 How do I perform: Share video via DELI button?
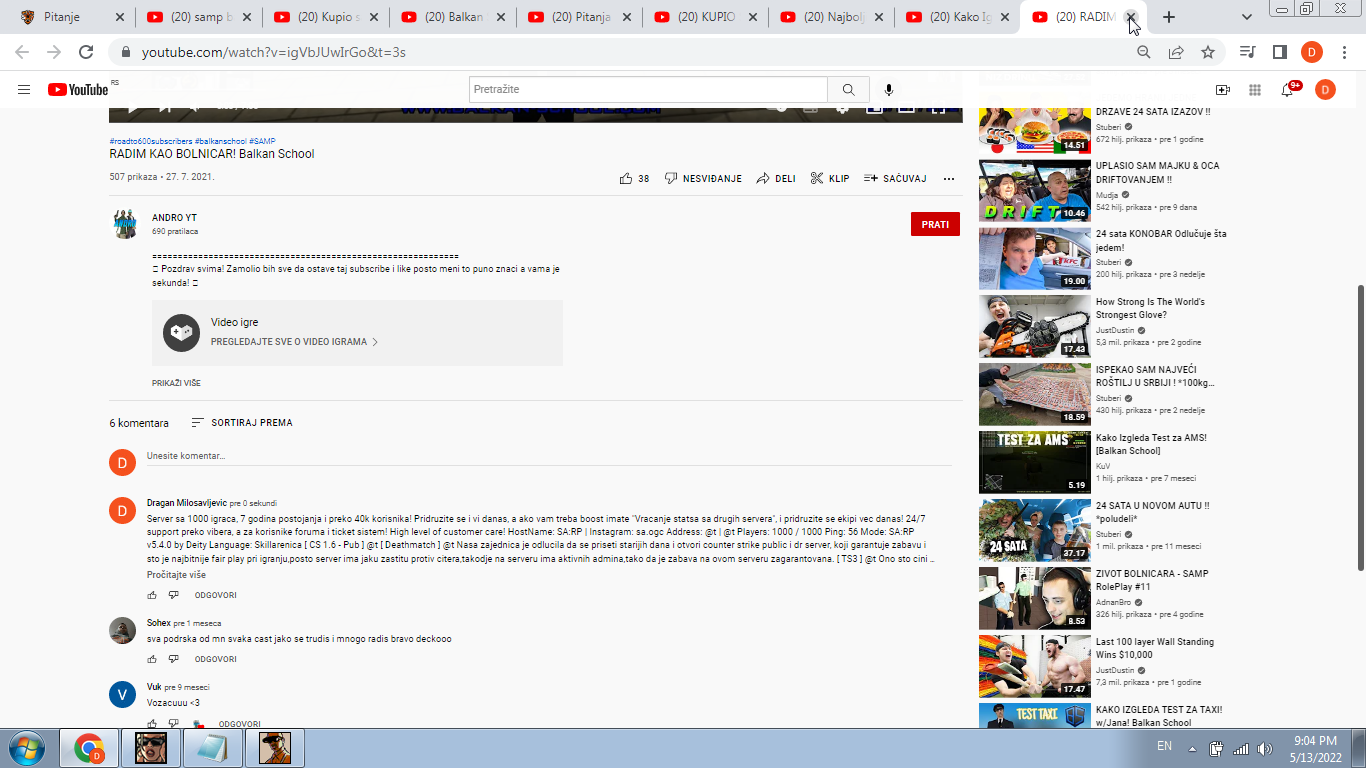(x=776, y=179)
